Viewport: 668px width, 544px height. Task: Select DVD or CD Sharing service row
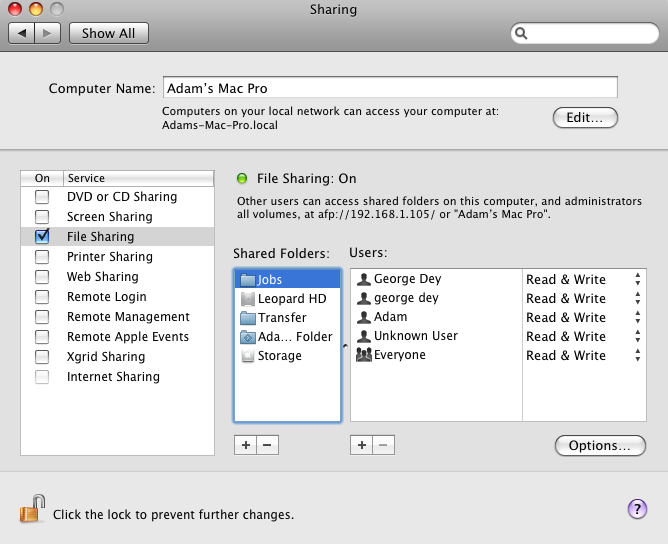(117, 197)
